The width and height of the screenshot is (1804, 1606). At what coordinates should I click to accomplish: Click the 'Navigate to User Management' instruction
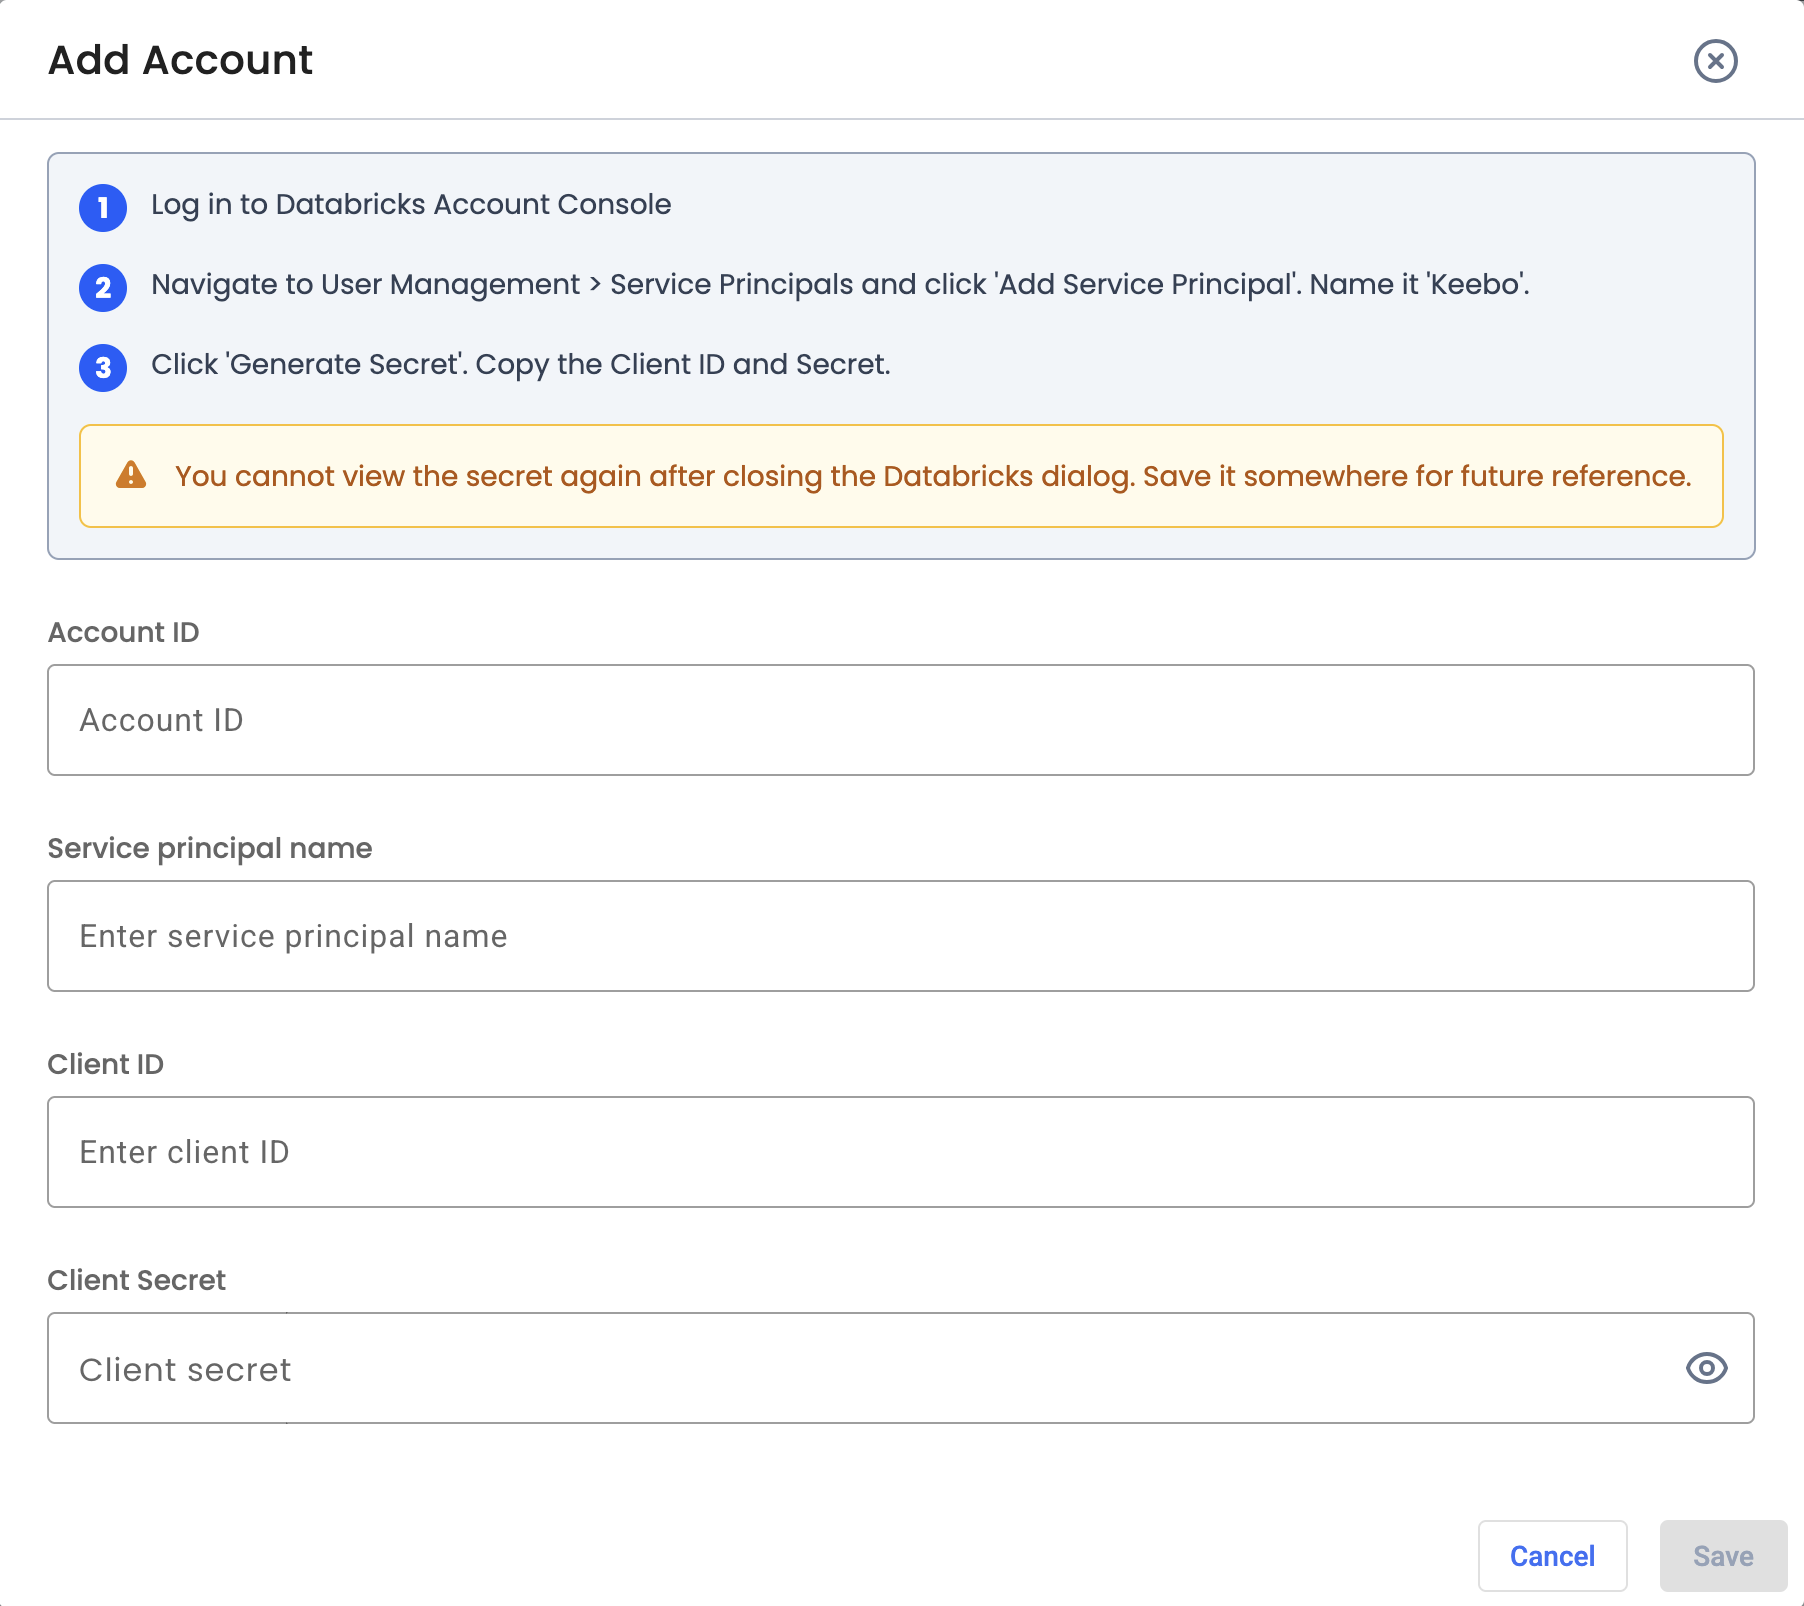(840, 285)
